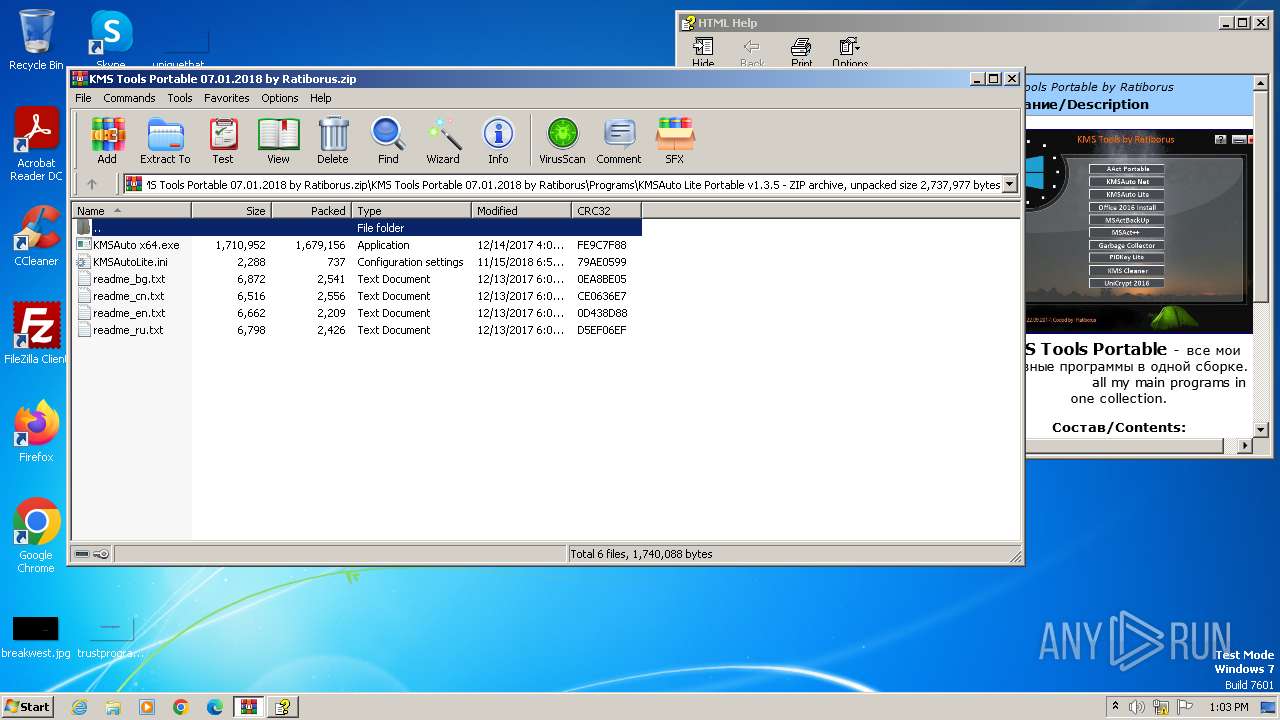Run the Test archive tool

tap(223, 140)
